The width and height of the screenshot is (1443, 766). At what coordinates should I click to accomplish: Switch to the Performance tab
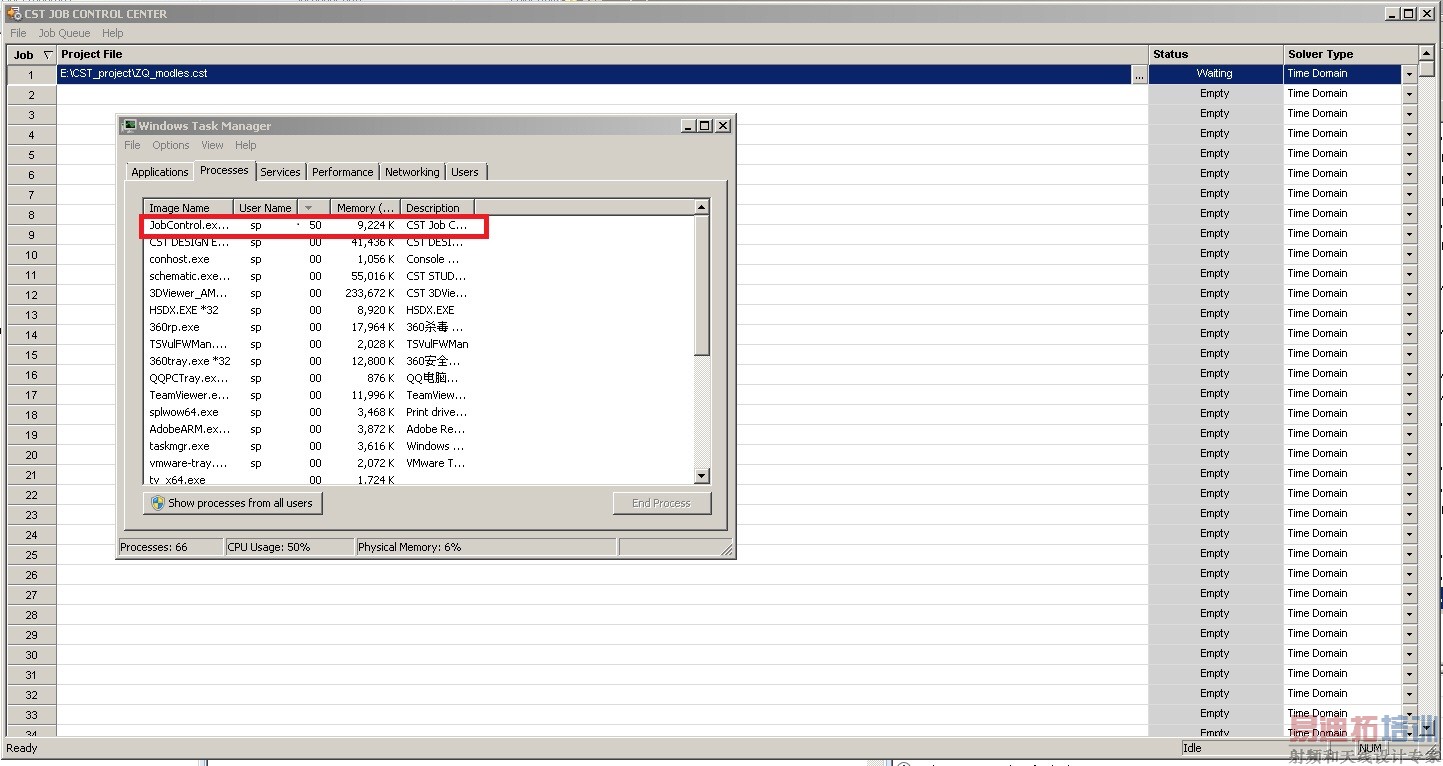coord(342,172)
